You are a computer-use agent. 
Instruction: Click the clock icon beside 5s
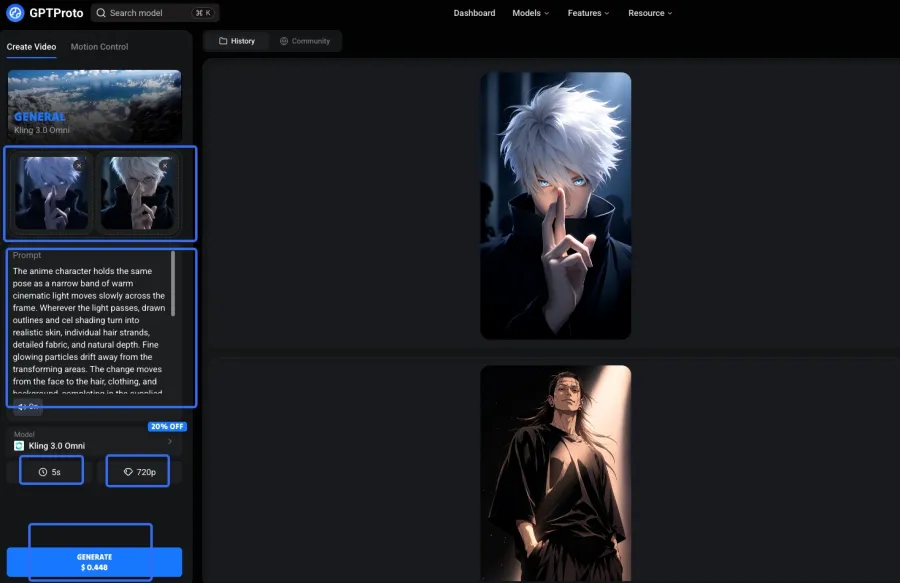[x=42, y=472]
